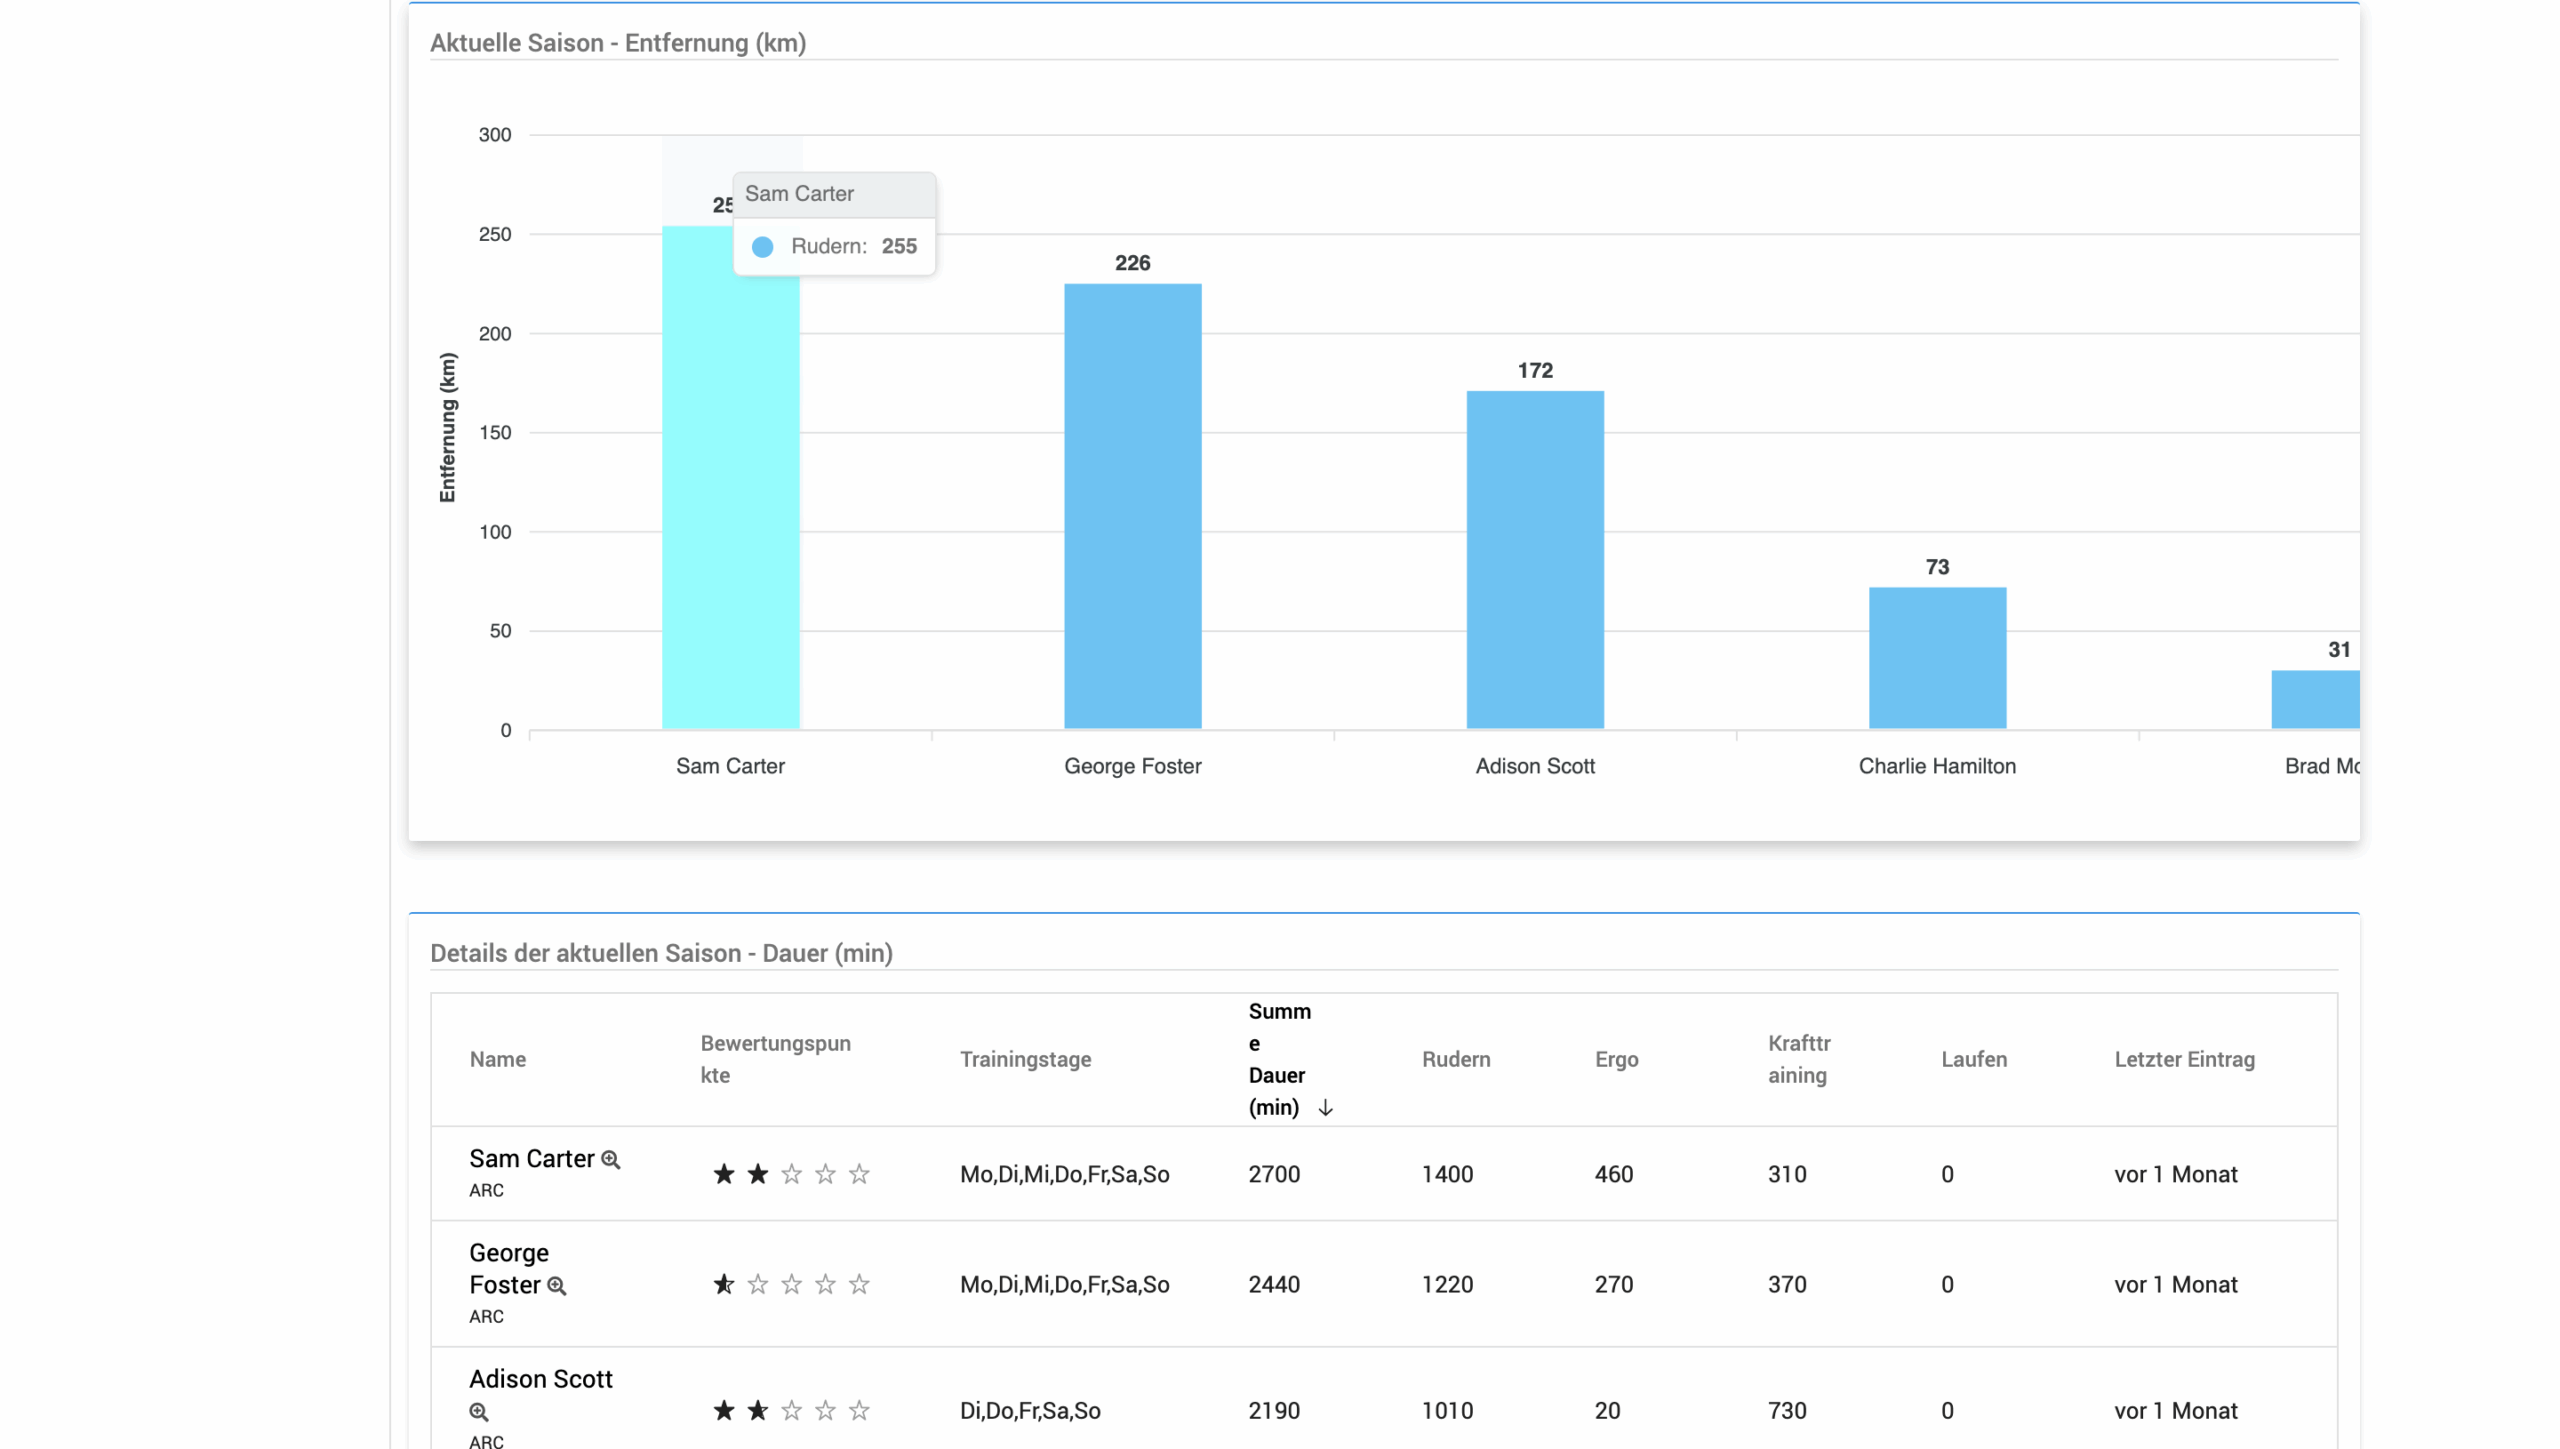Viewport: 2560px width, 1449px height.
Task: Click the blue Rudern legend dot in tooltip
Action: click(762, 247)
